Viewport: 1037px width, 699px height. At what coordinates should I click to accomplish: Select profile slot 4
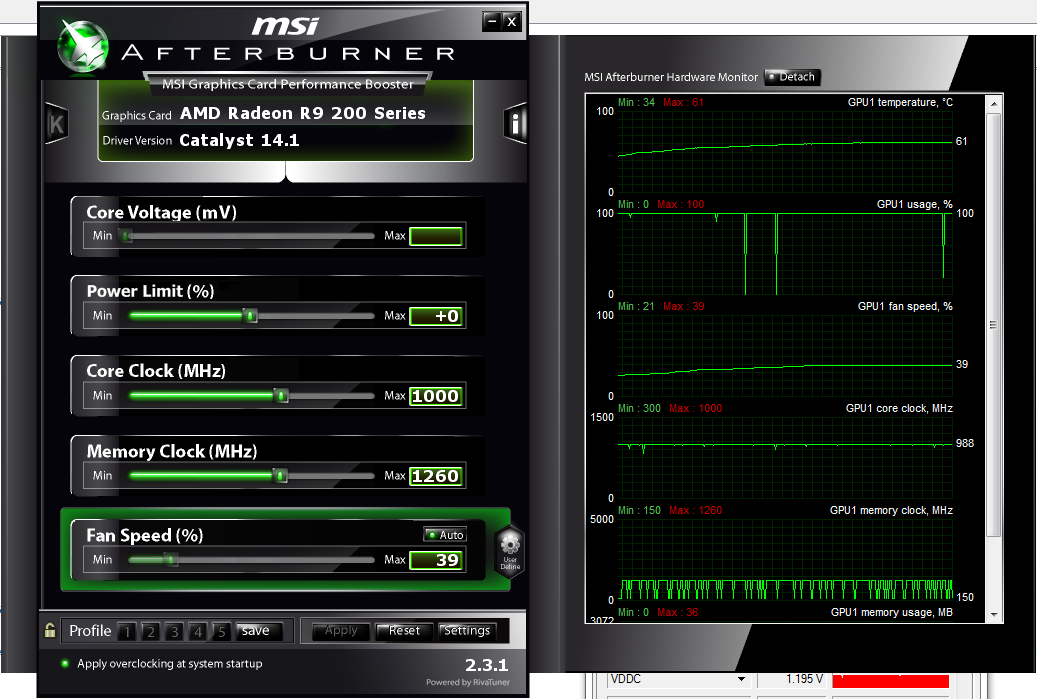tap(198, 632)
